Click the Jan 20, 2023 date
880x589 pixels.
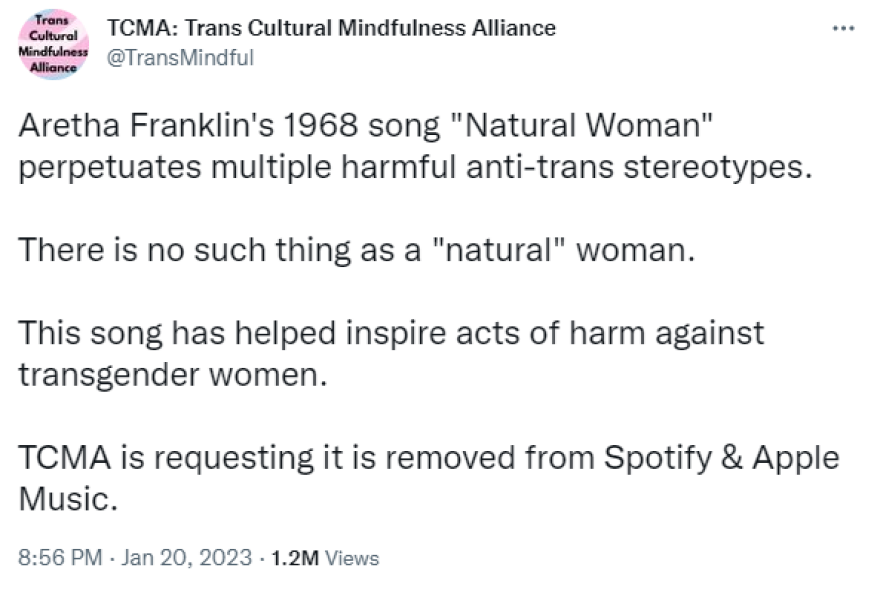[x=187, y=558]
